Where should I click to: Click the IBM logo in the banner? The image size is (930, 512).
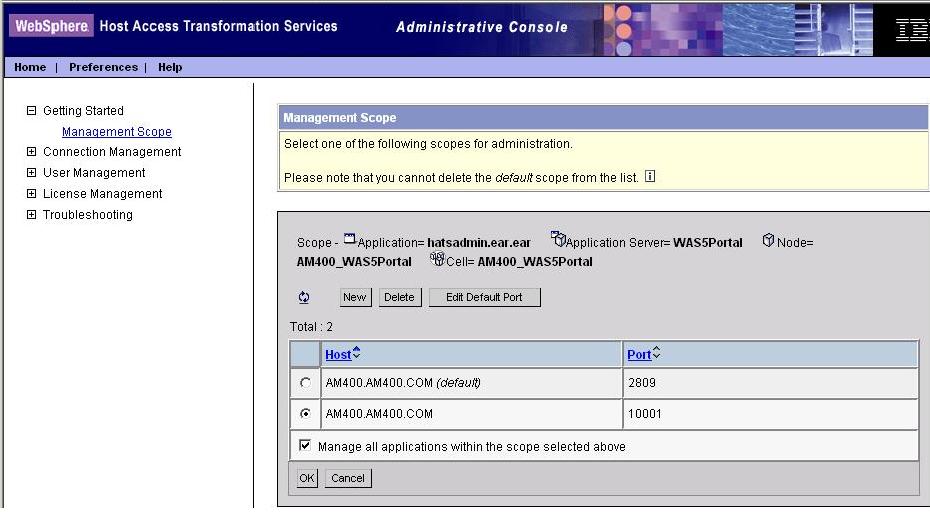912,29
